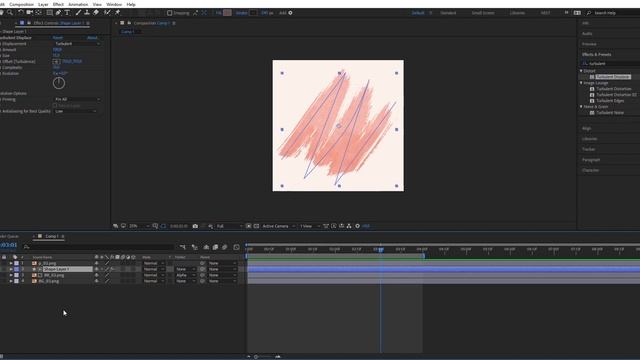The width and height of the screenshot is (640, 360).
Task: Select Turbulent Noise effect in list
Action: pyautogui.click(x=610, y=113)
